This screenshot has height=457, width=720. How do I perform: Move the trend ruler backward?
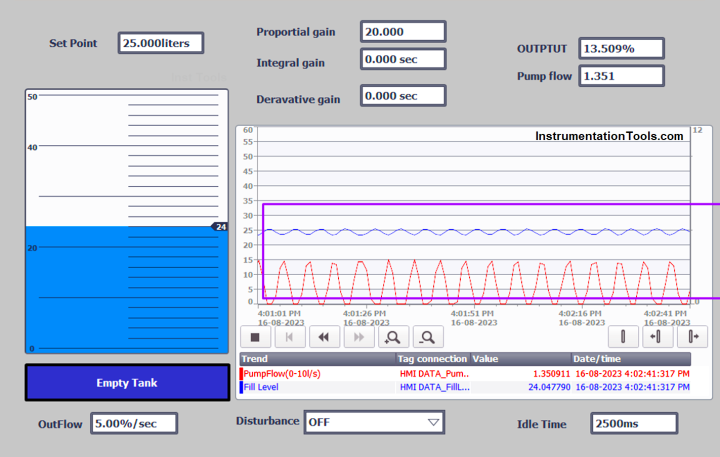click(657, 337)
